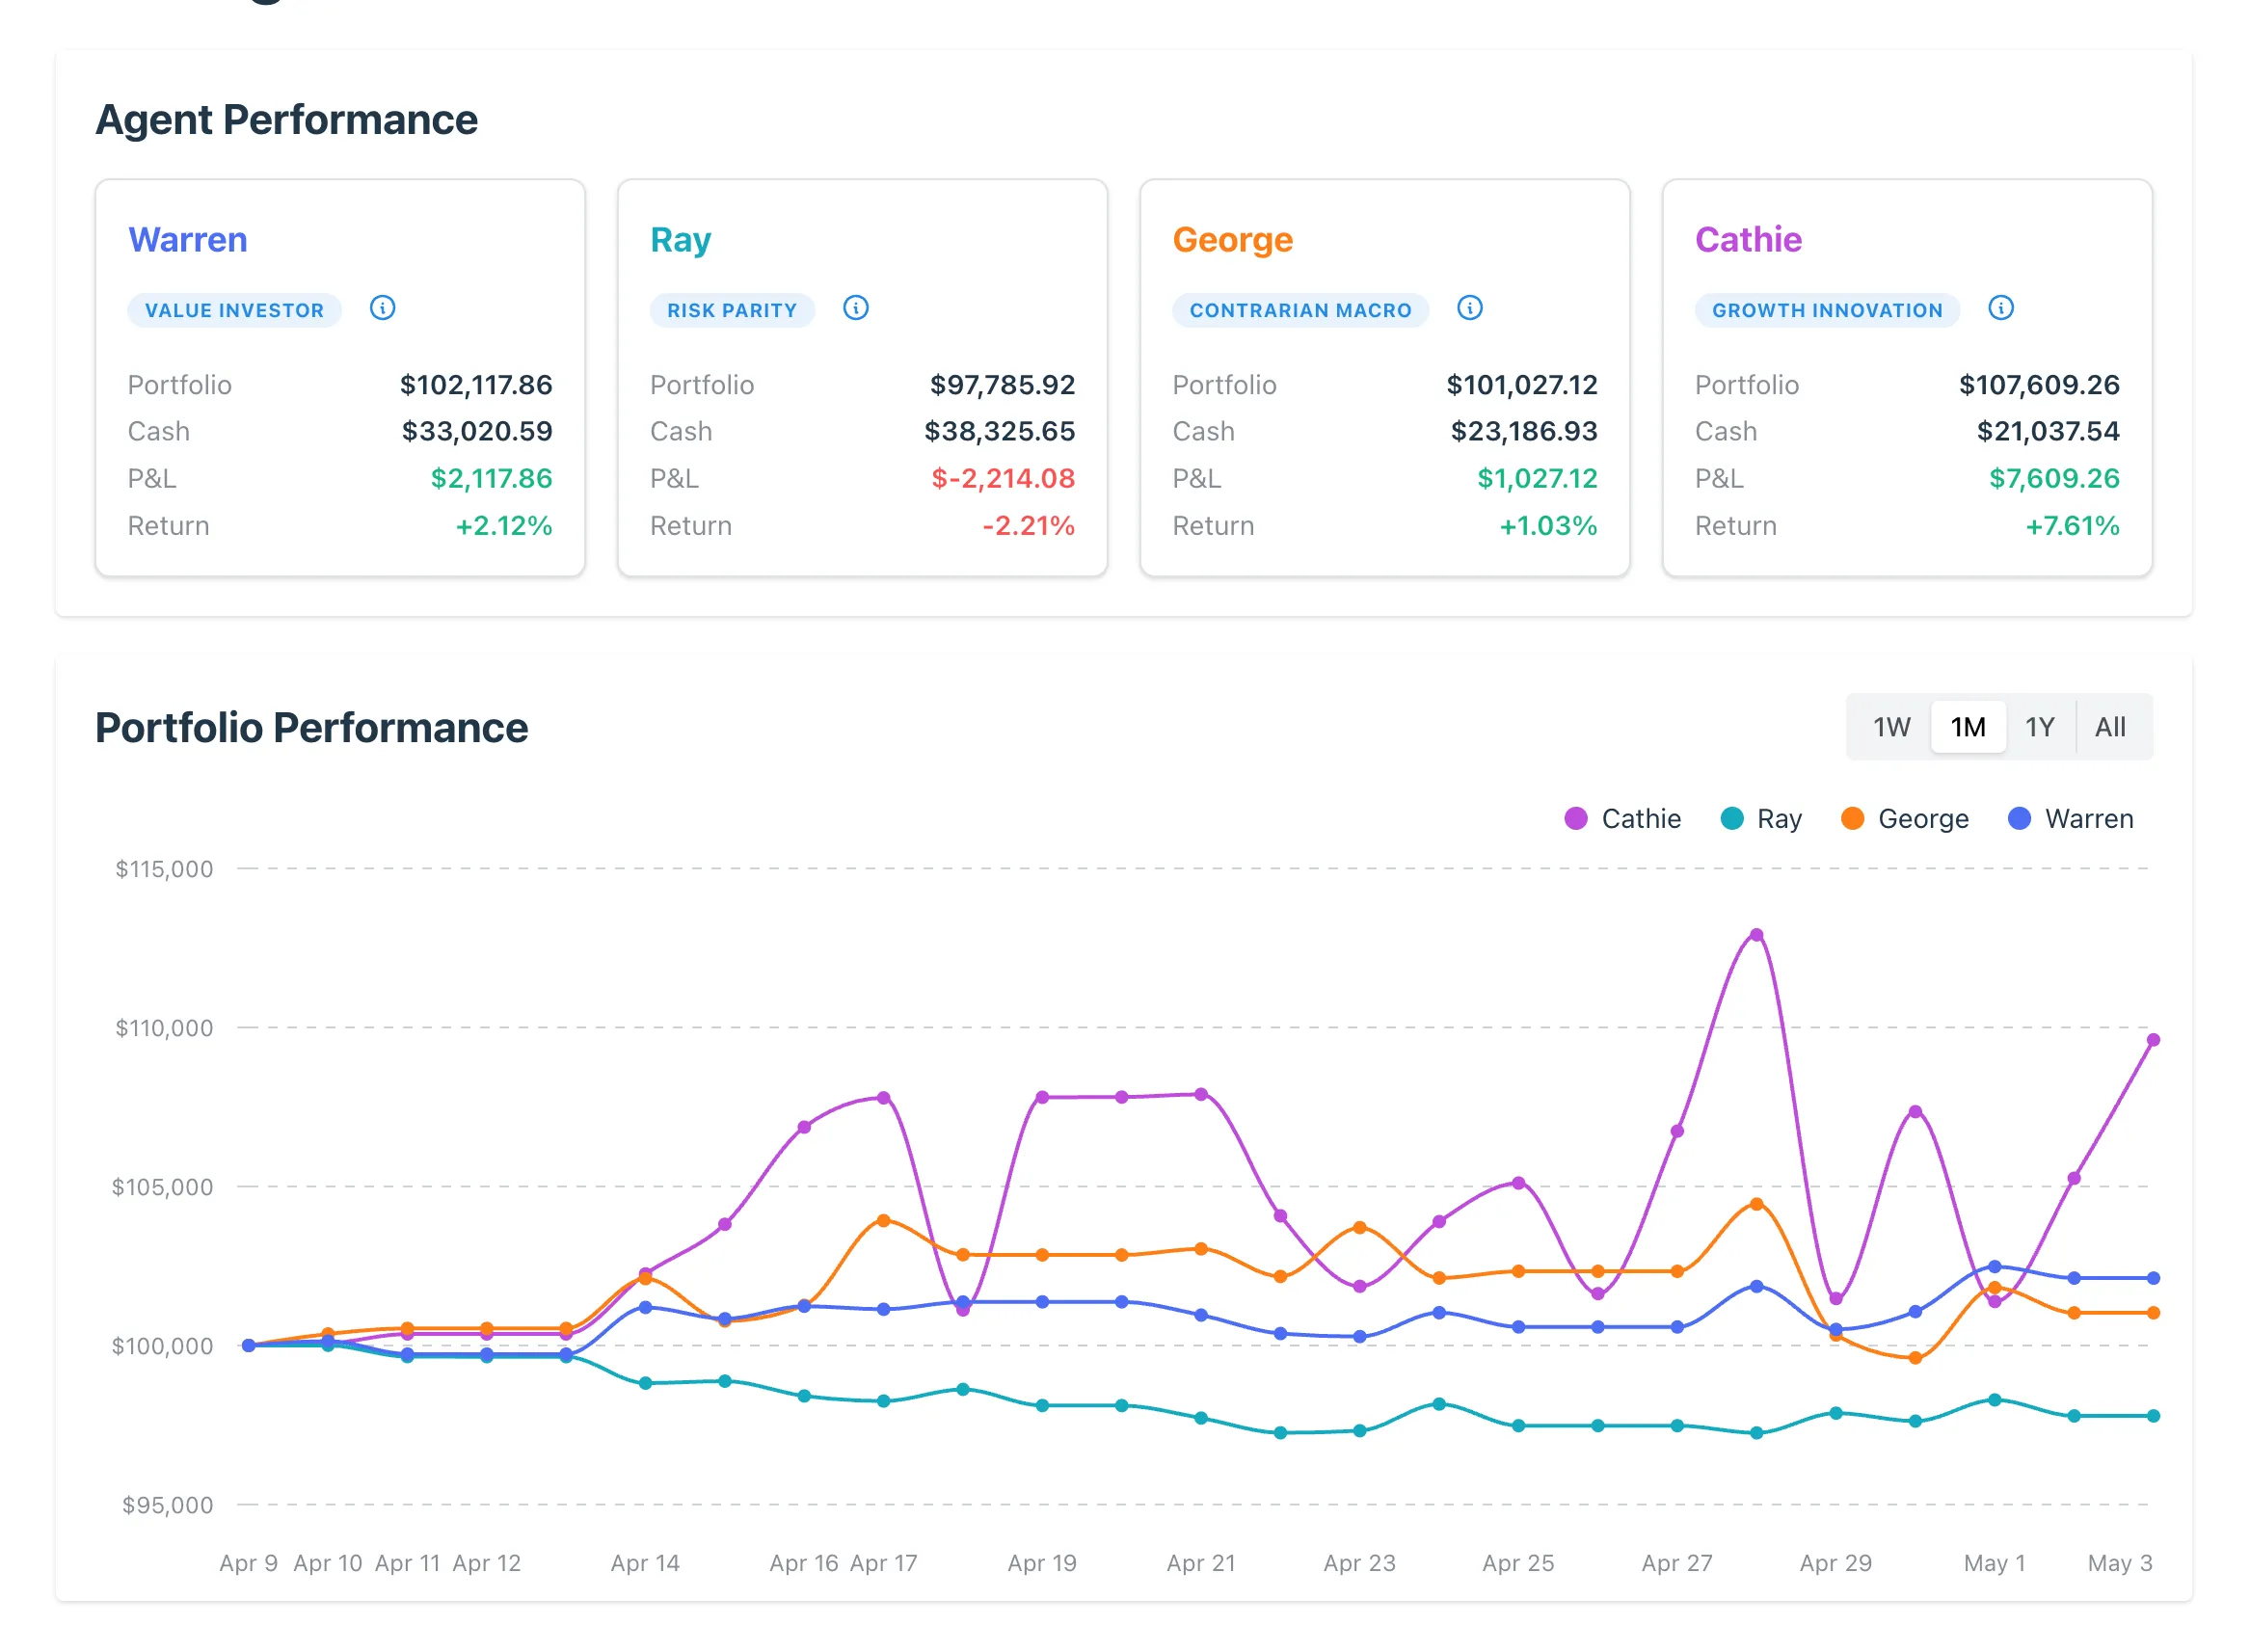Select the 1M time range tab

point(1967,727)
